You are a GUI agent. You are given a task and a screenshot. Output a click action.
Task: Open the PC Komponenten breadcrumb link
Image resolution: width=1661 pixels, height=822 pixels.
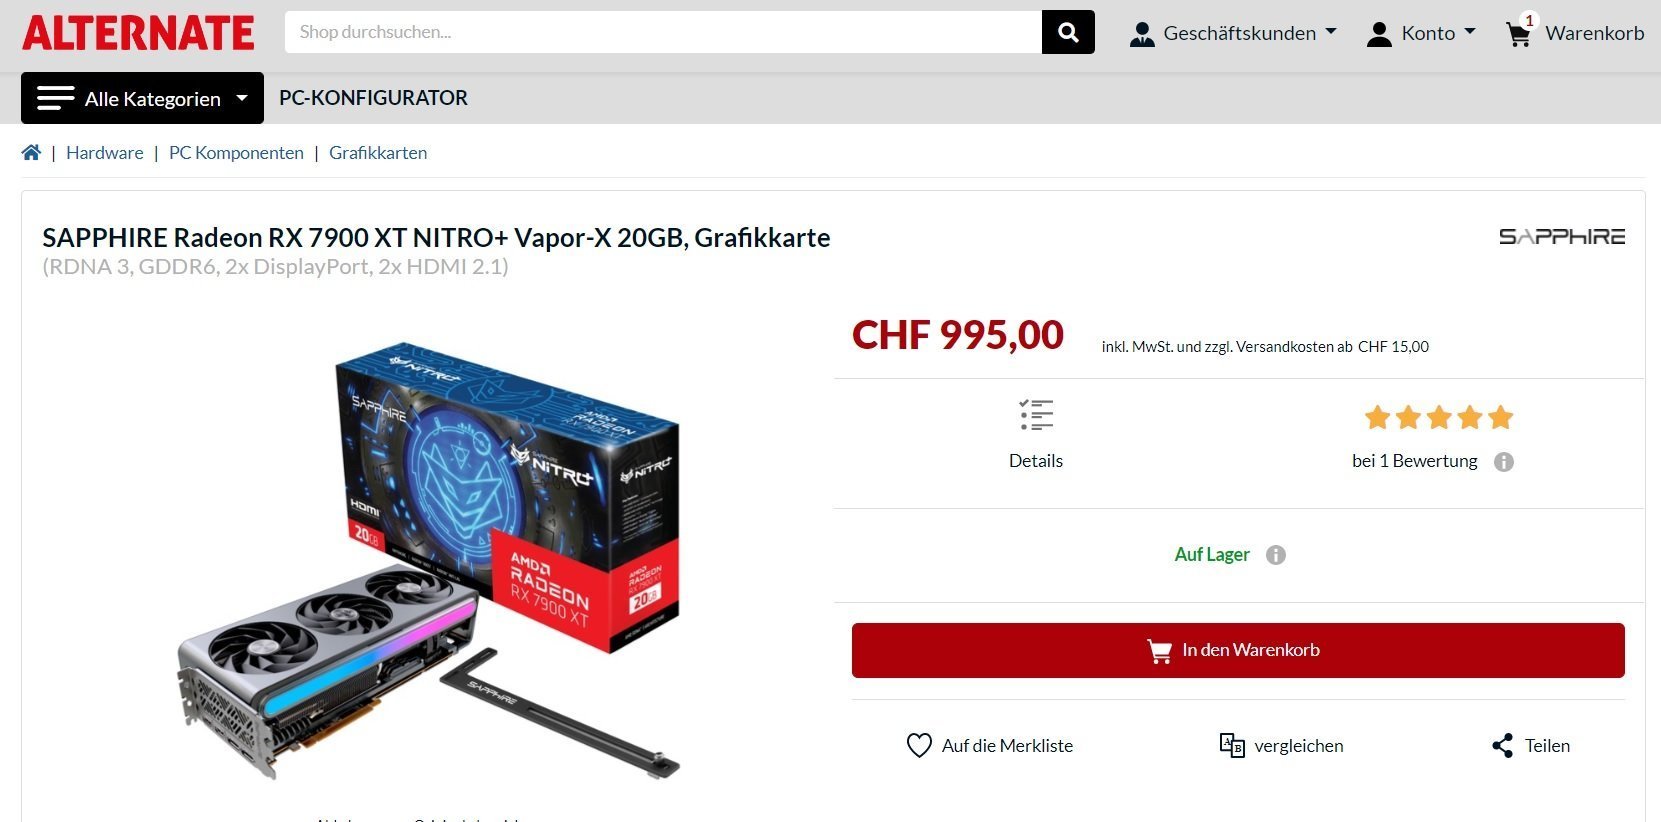point(236,152)
